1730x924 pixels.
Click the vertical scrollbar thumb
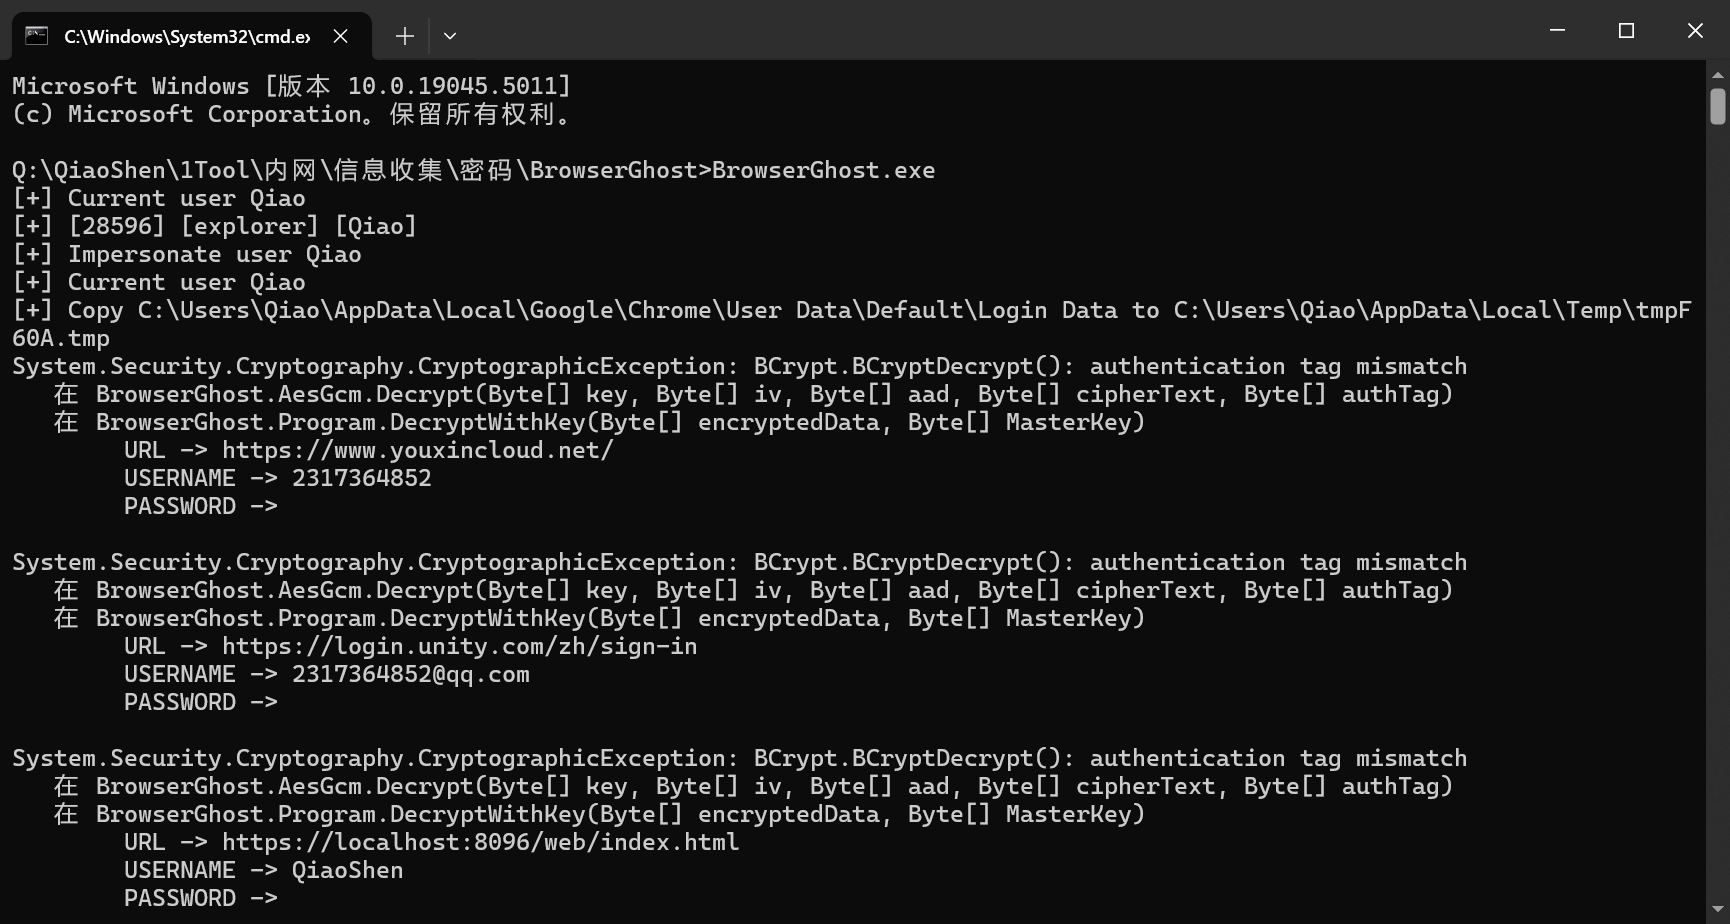[1718, 106]
